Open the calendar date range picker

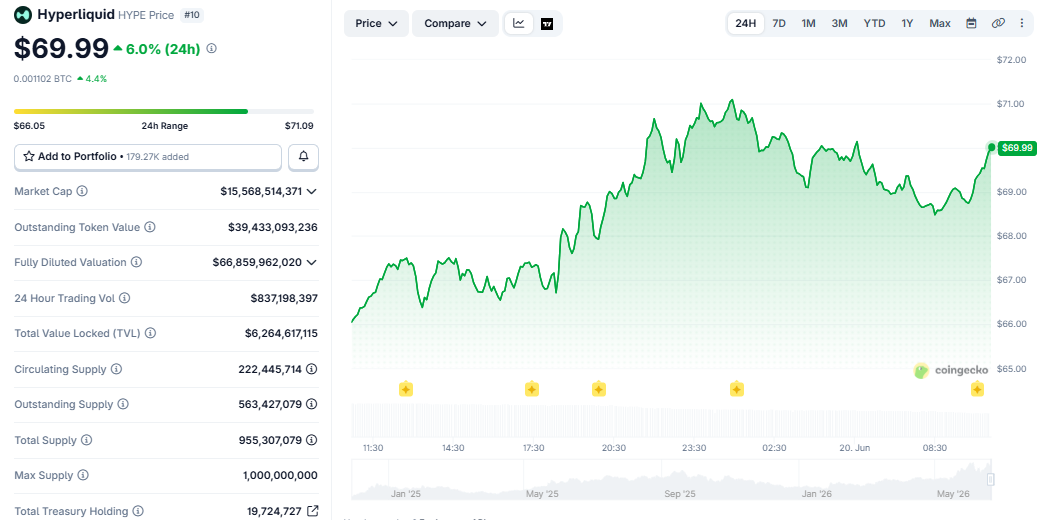tap(971, 23)
